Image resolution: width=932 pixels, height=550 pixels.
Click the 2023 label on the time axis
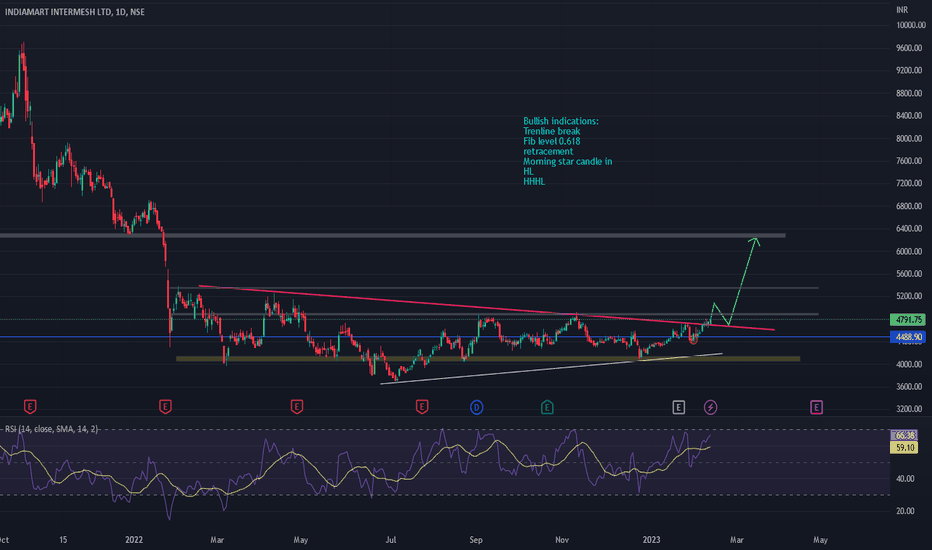651,540
